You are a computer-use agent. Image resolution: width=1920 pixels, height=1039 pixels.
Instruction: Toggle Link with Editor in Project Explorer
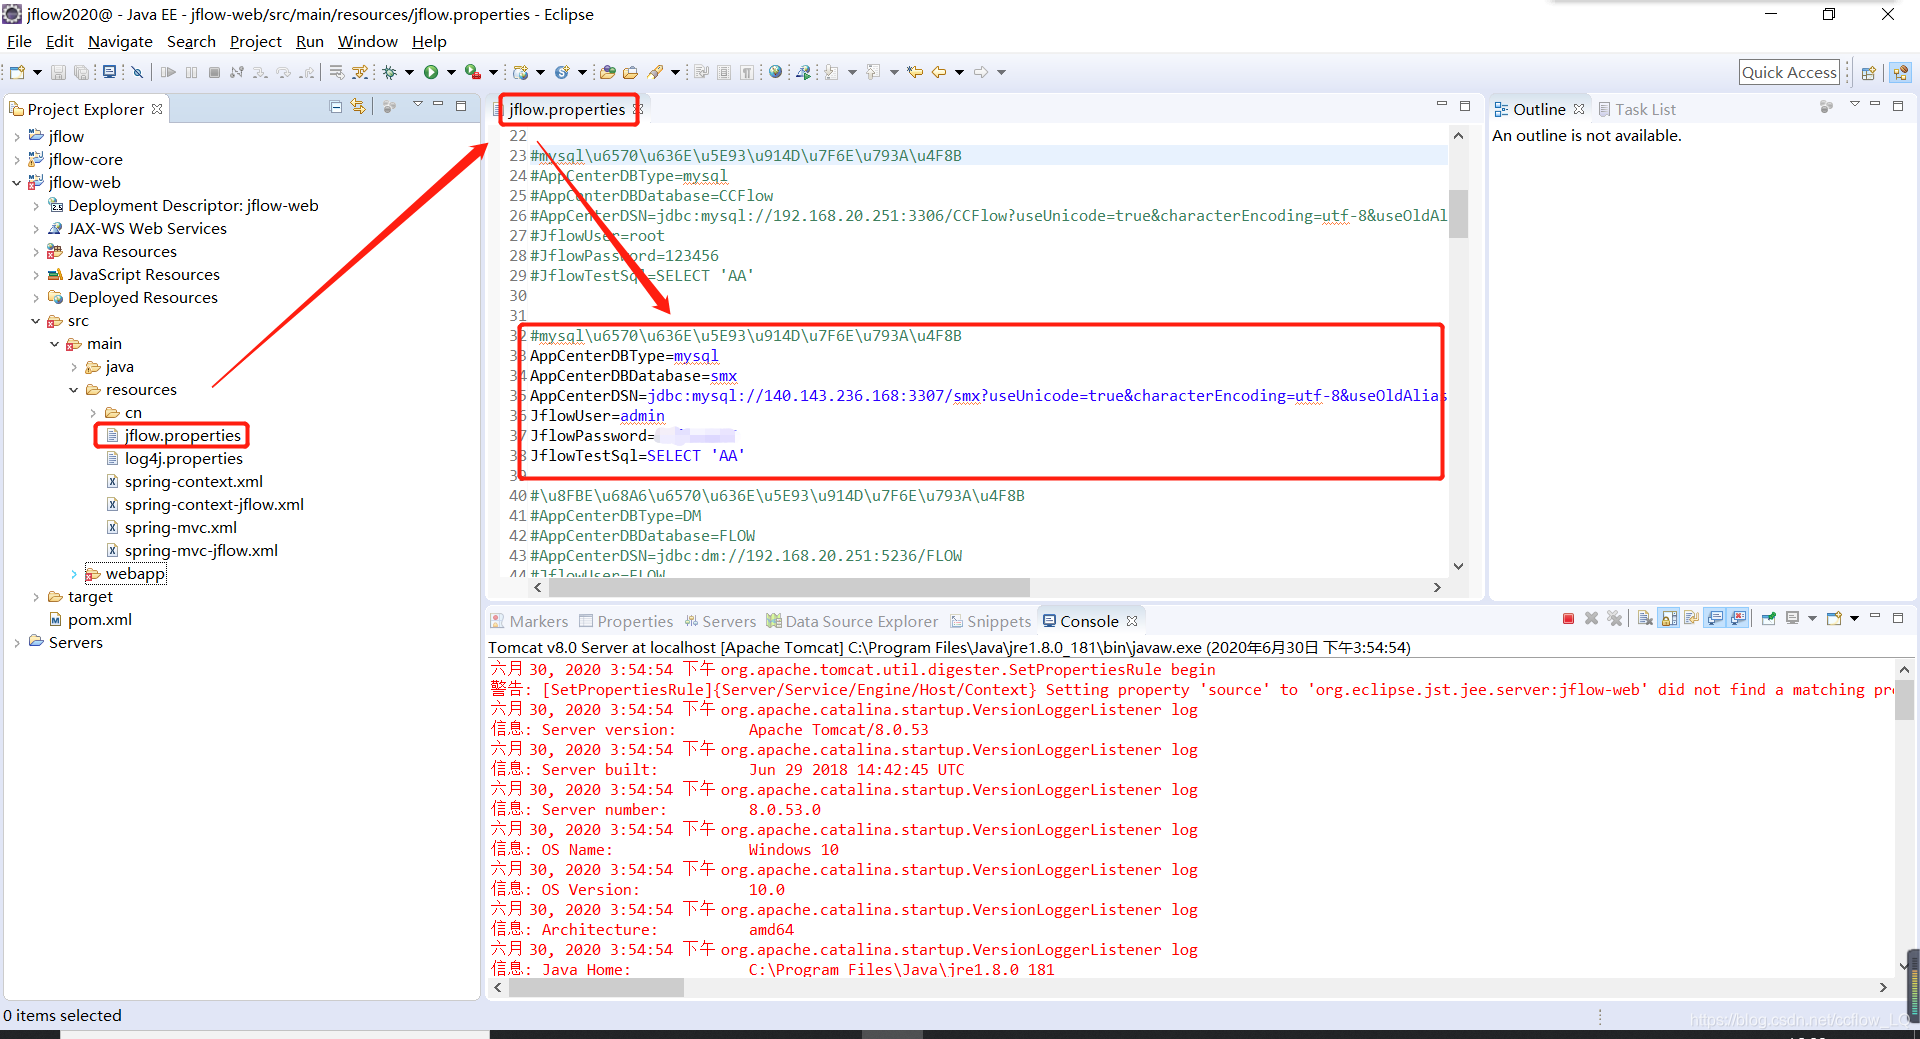click(x=359, y=107)
